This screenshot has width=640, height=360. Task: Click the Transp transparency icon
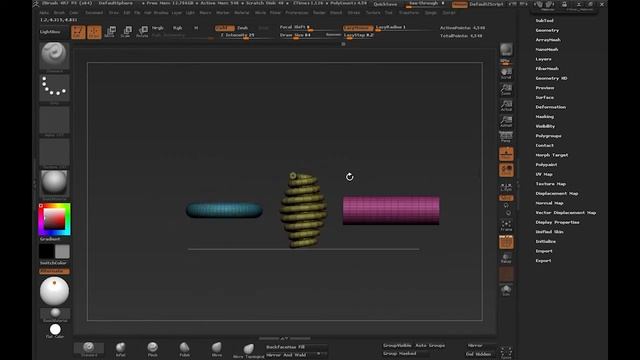[x=506, y=258]
